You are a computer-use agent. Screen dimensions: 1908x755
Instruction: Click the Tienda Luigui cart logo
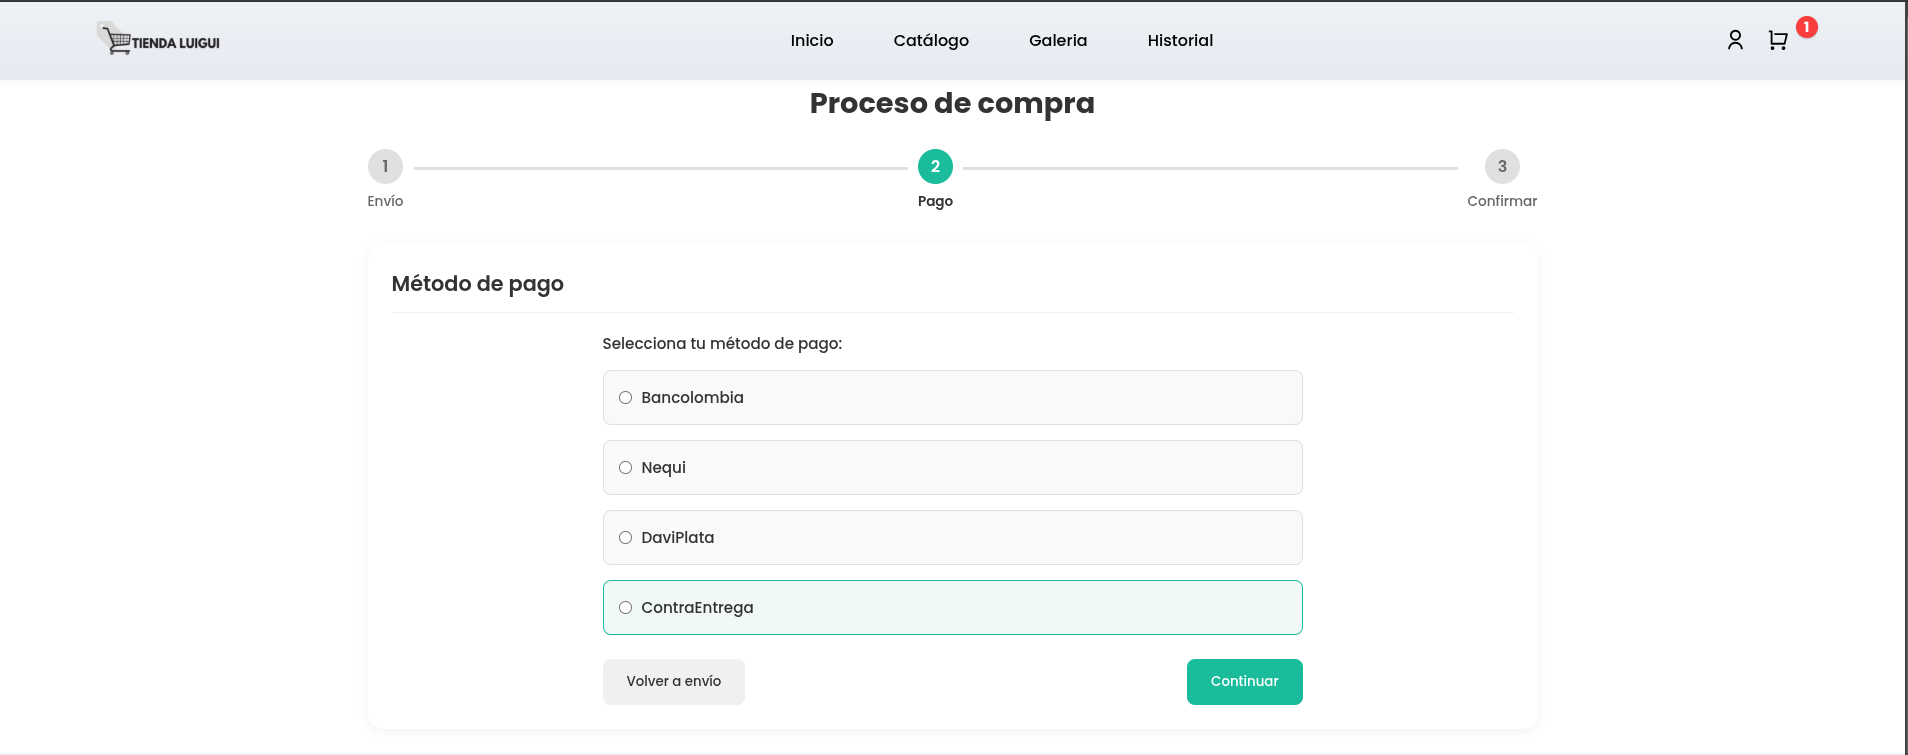[x=160, y=40]
